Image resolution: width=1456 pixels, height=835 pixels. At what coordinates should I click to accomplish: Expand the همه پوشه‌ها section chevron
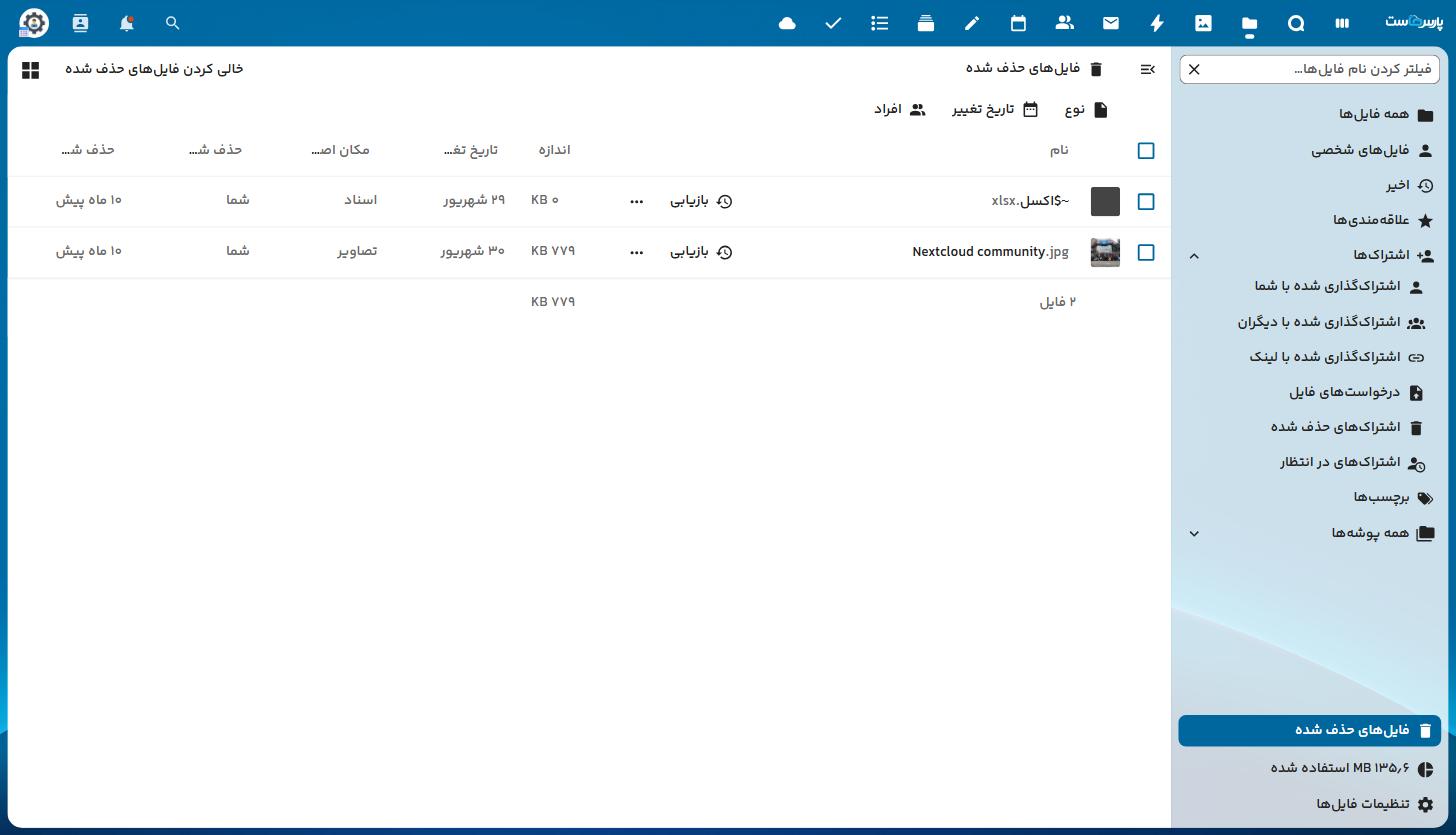click(x=1194, y=534)
